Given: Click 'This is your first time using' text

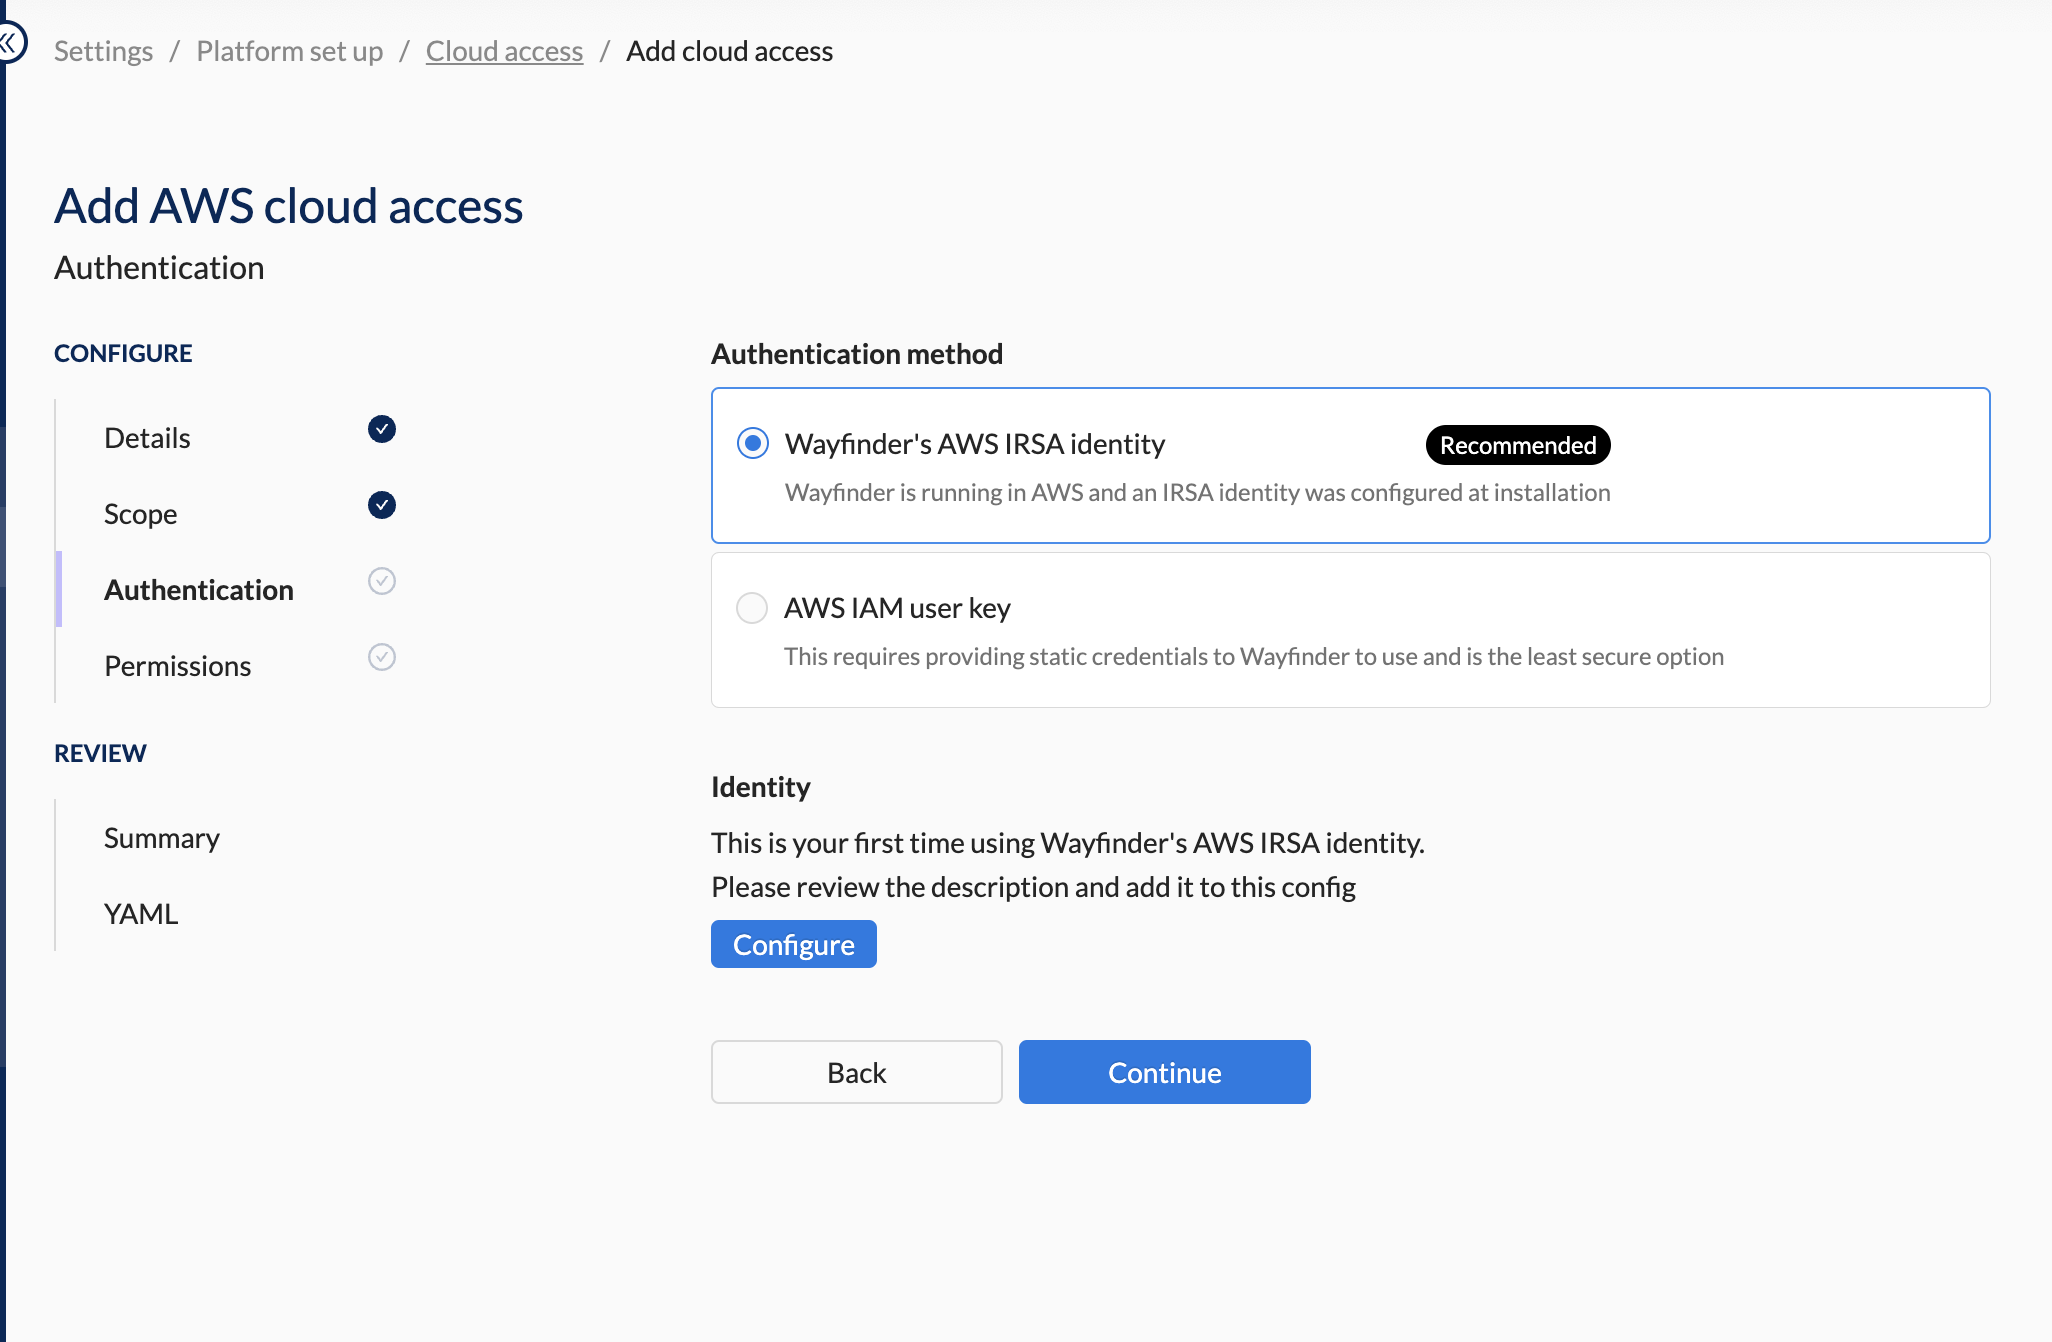Looking at the screenshot, I should (x=1068, y=843).
